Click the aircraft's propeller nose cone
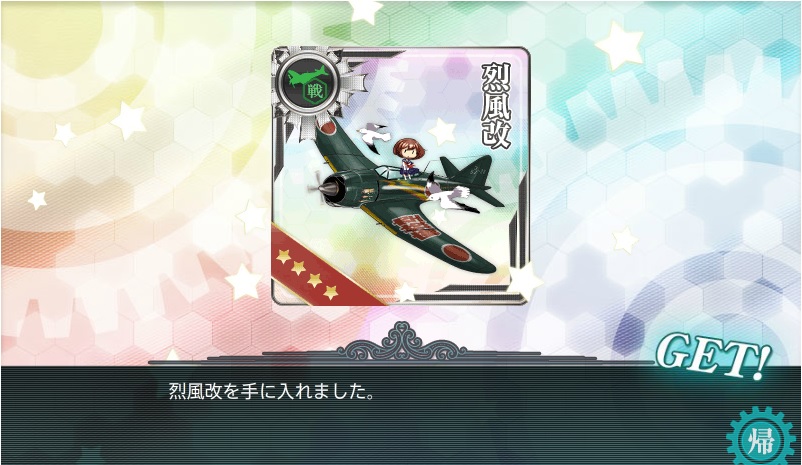The width and height of the screenshot is (802, 465). click(x=327, y=188)
